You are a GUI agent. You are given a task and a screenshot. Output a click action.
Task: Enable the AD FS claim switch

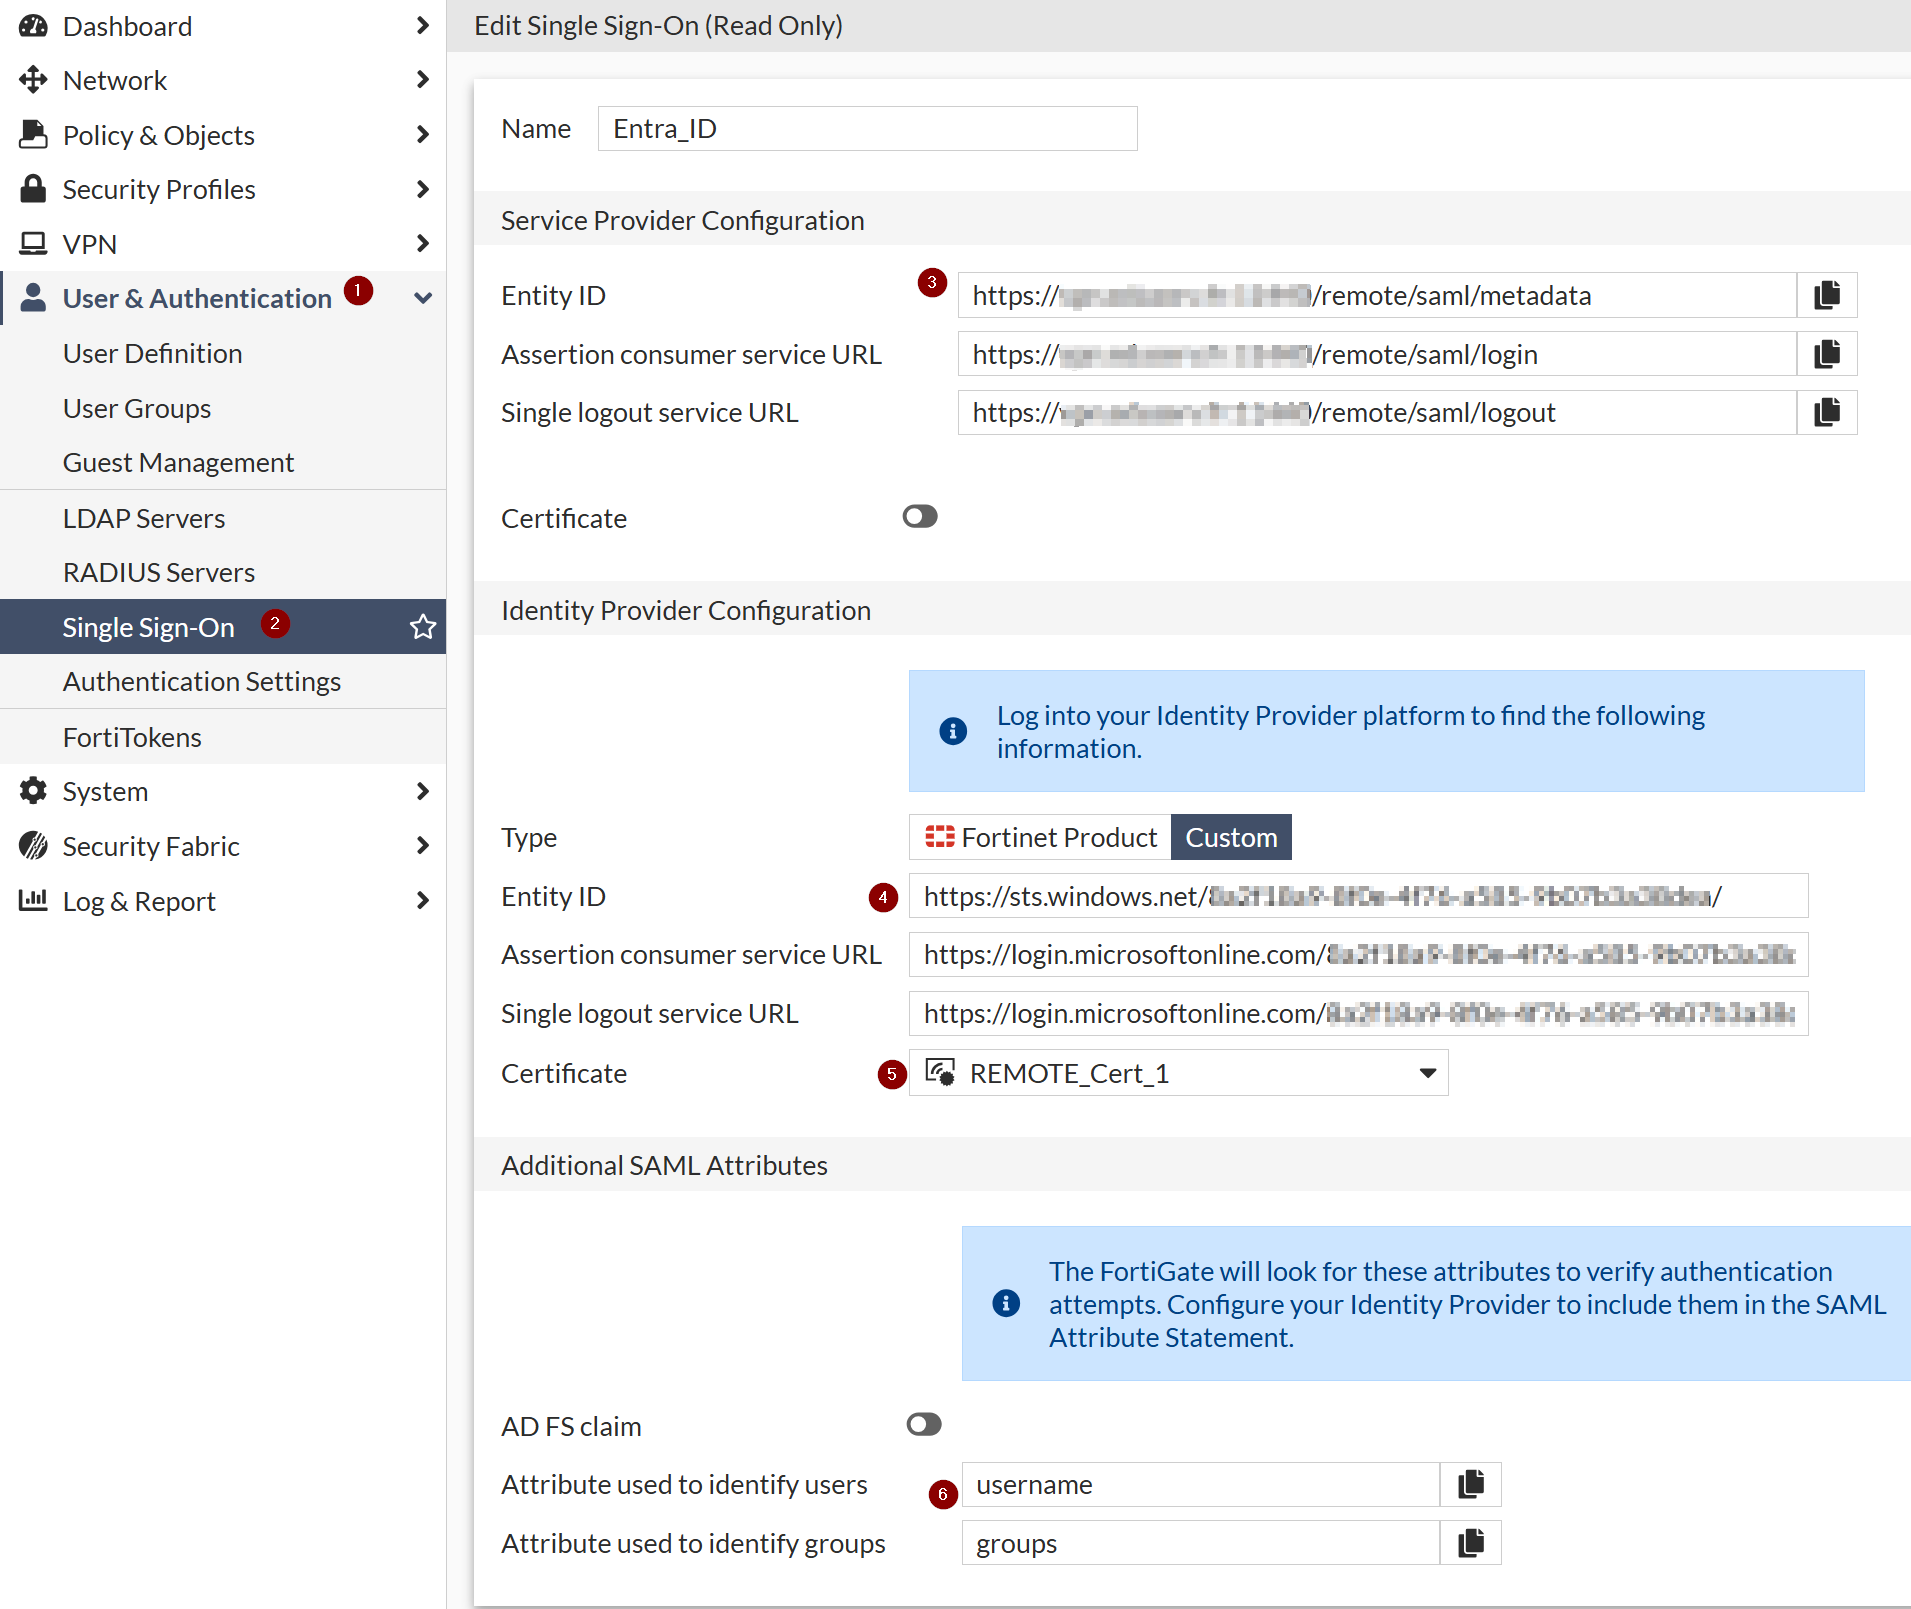tap(924, 1424)
